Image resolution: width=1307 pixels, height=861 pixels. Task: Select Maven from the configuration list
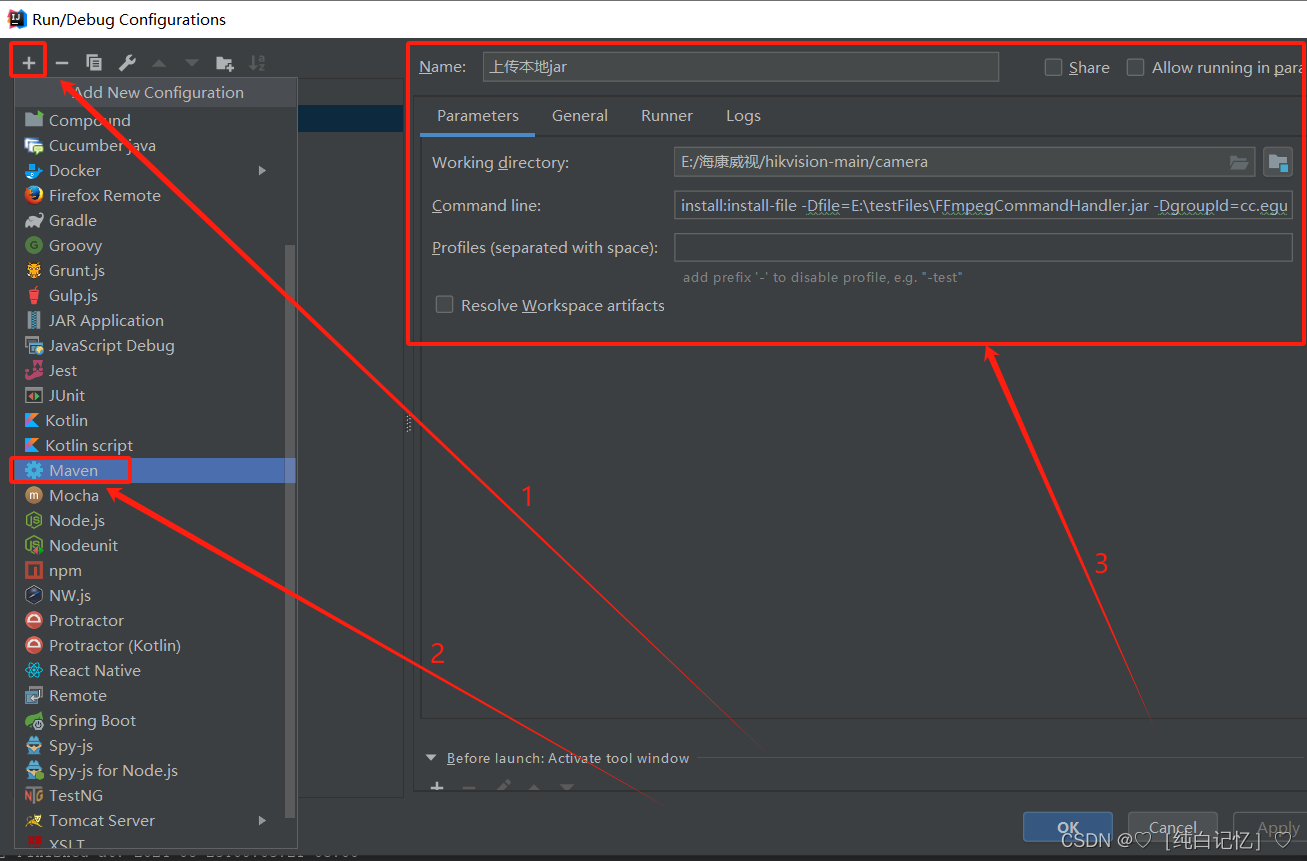point(155,470)
